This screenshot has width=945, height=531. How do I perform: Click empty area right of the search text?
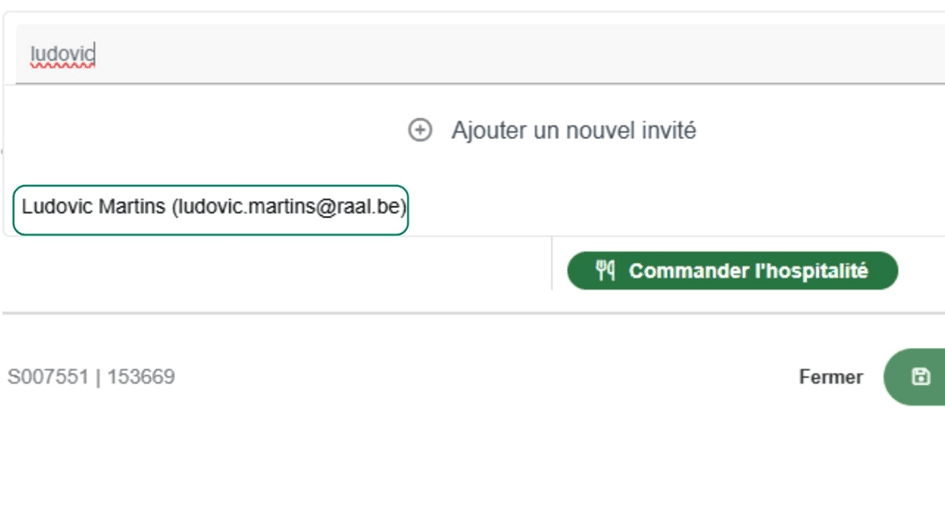pyautogui.click(x=500, y=54)
